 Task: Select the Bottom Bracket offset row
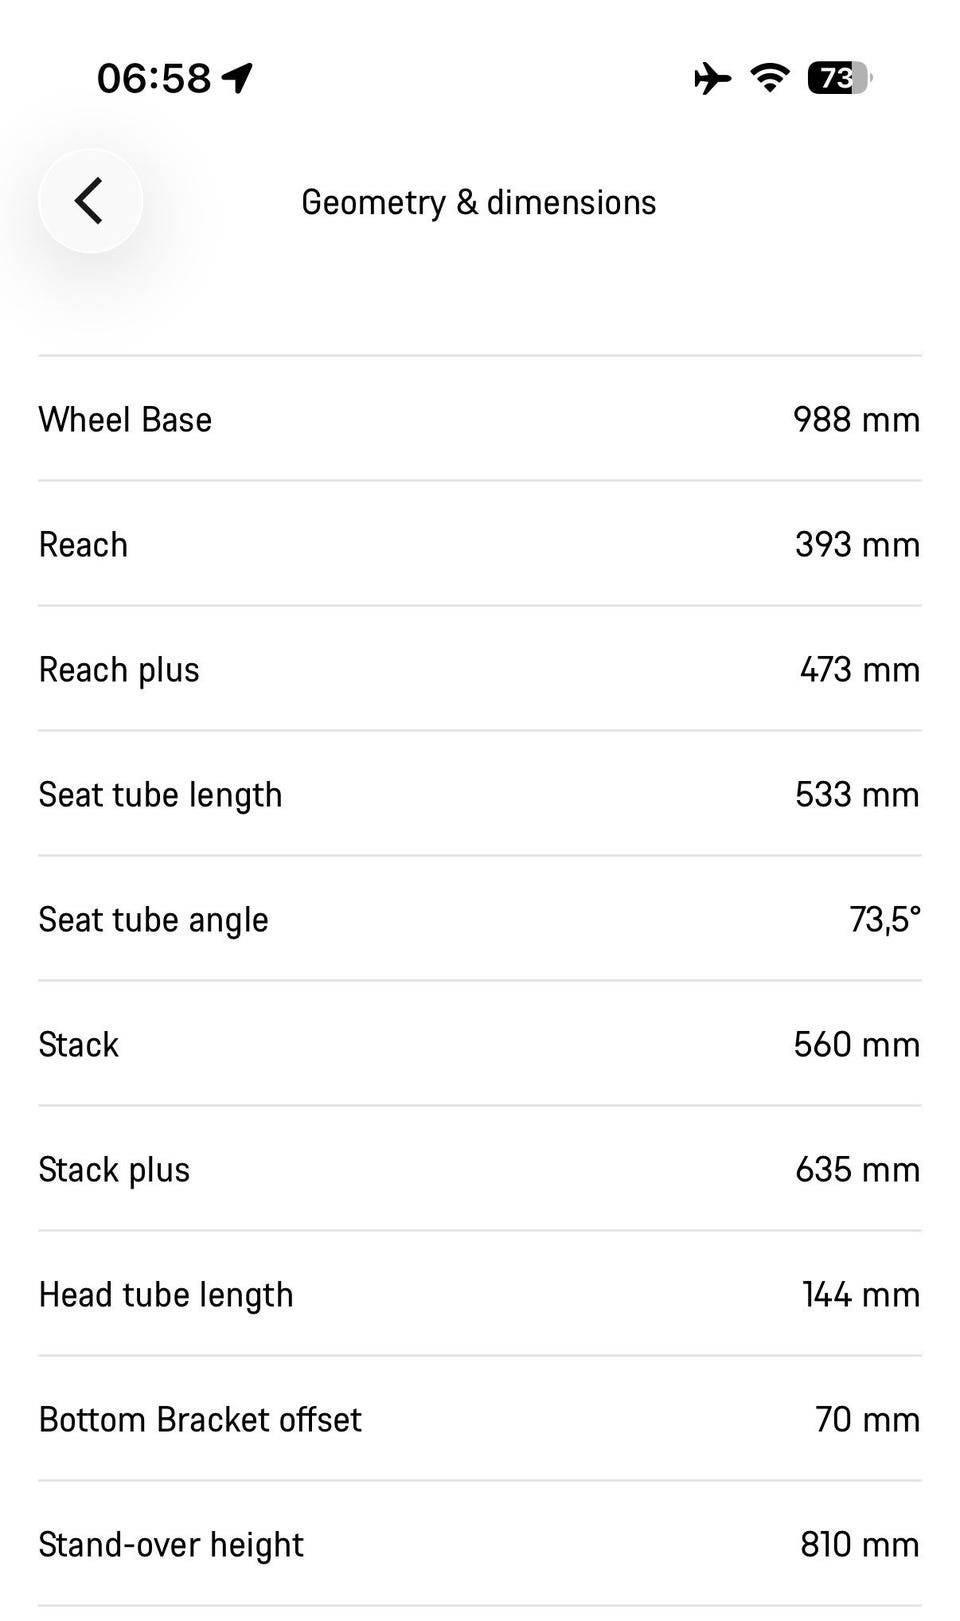pyautogui.click(x=479, y=1419)
